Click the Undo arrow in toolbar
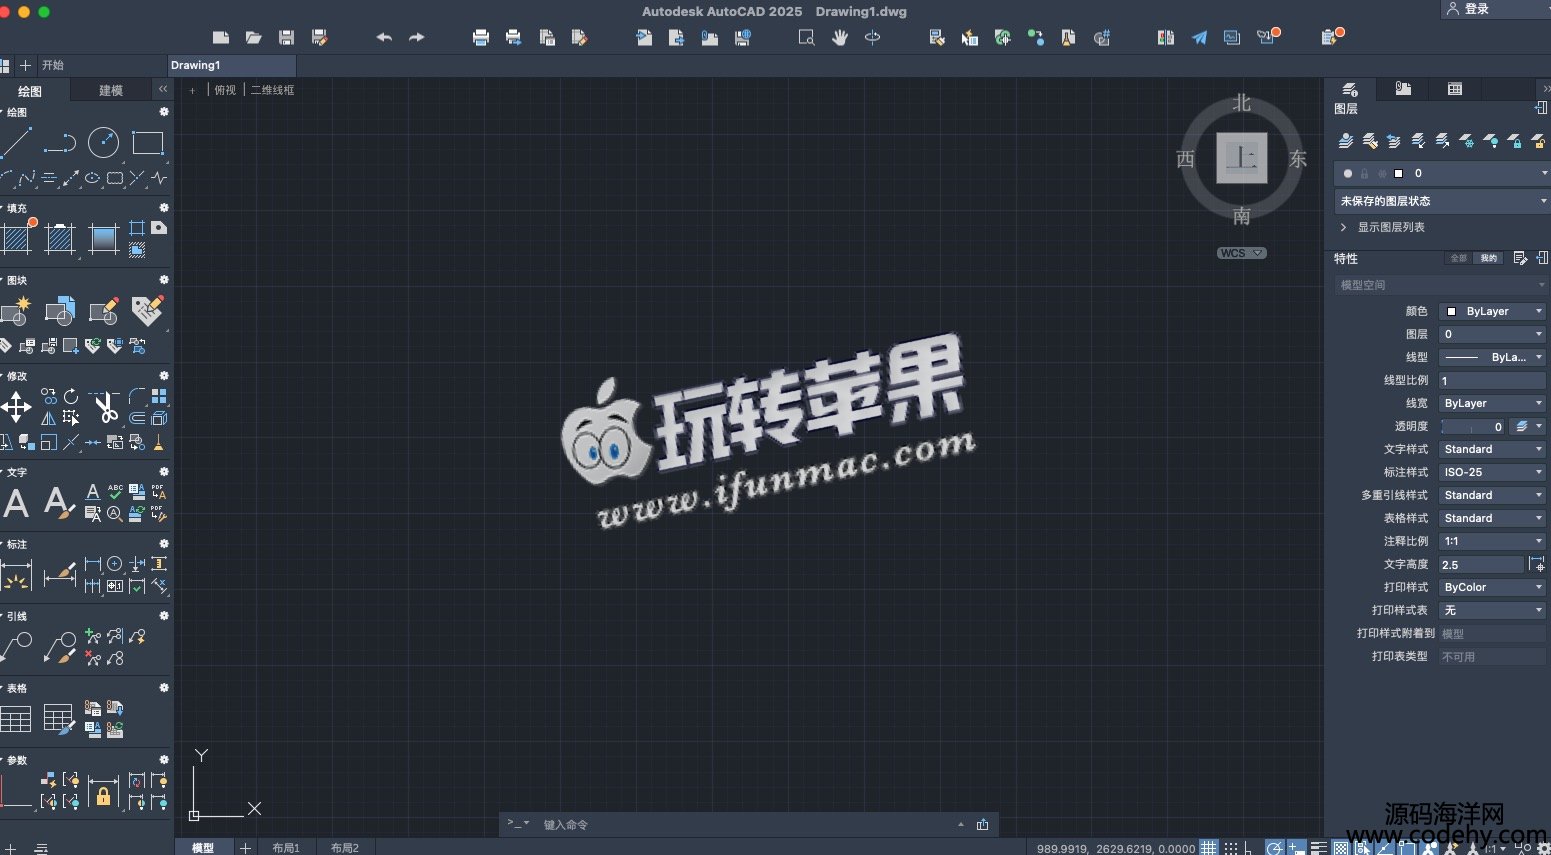 [384, 38]
